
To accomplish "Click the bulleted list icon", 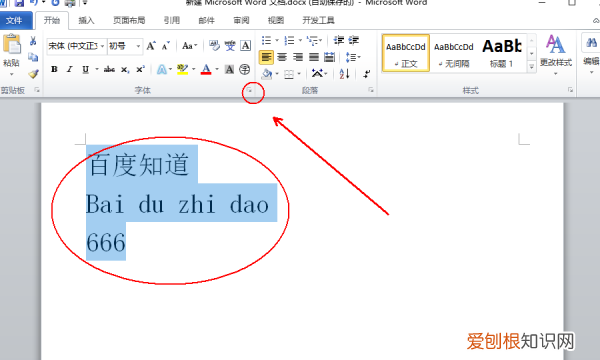I will [266, 40].
